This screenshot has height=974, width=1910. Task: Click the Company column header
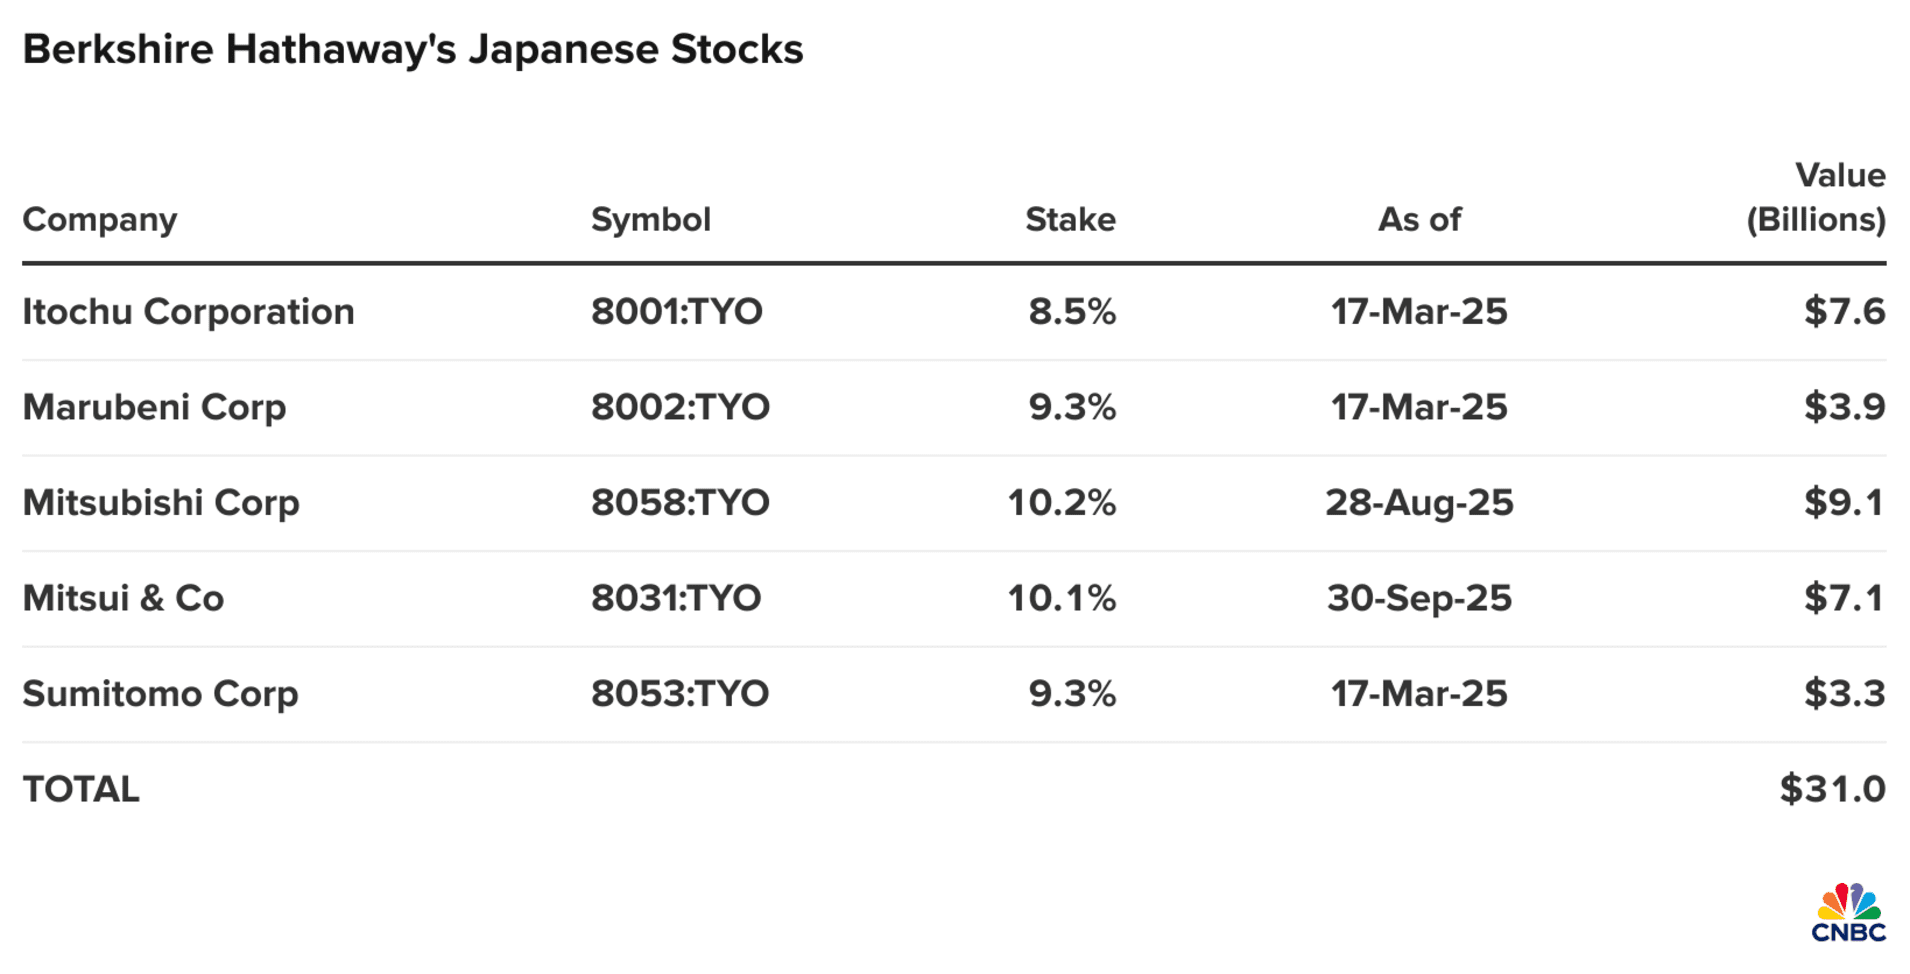click(100, 219)
